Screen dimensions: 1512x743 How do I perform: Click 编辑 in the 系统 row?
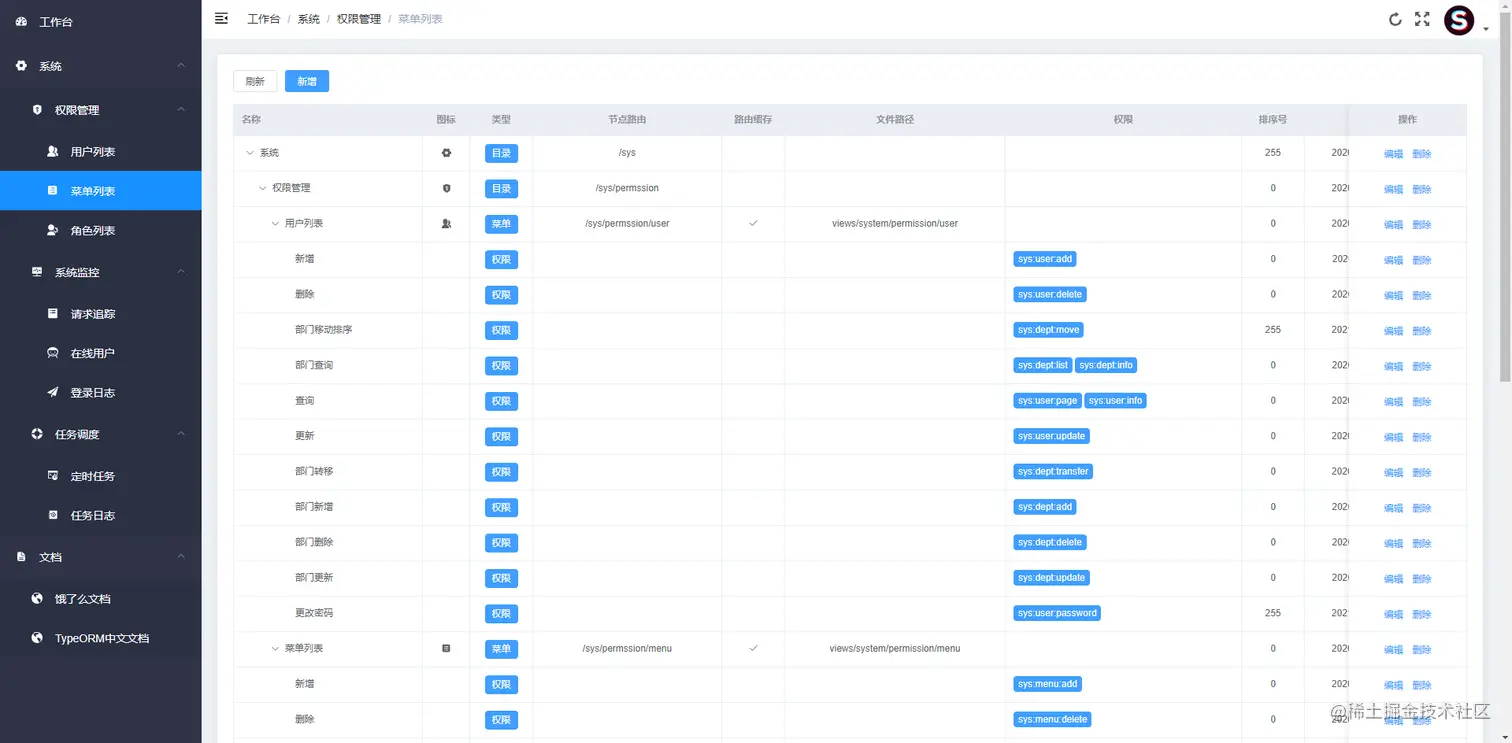(x=1393, y=154)
